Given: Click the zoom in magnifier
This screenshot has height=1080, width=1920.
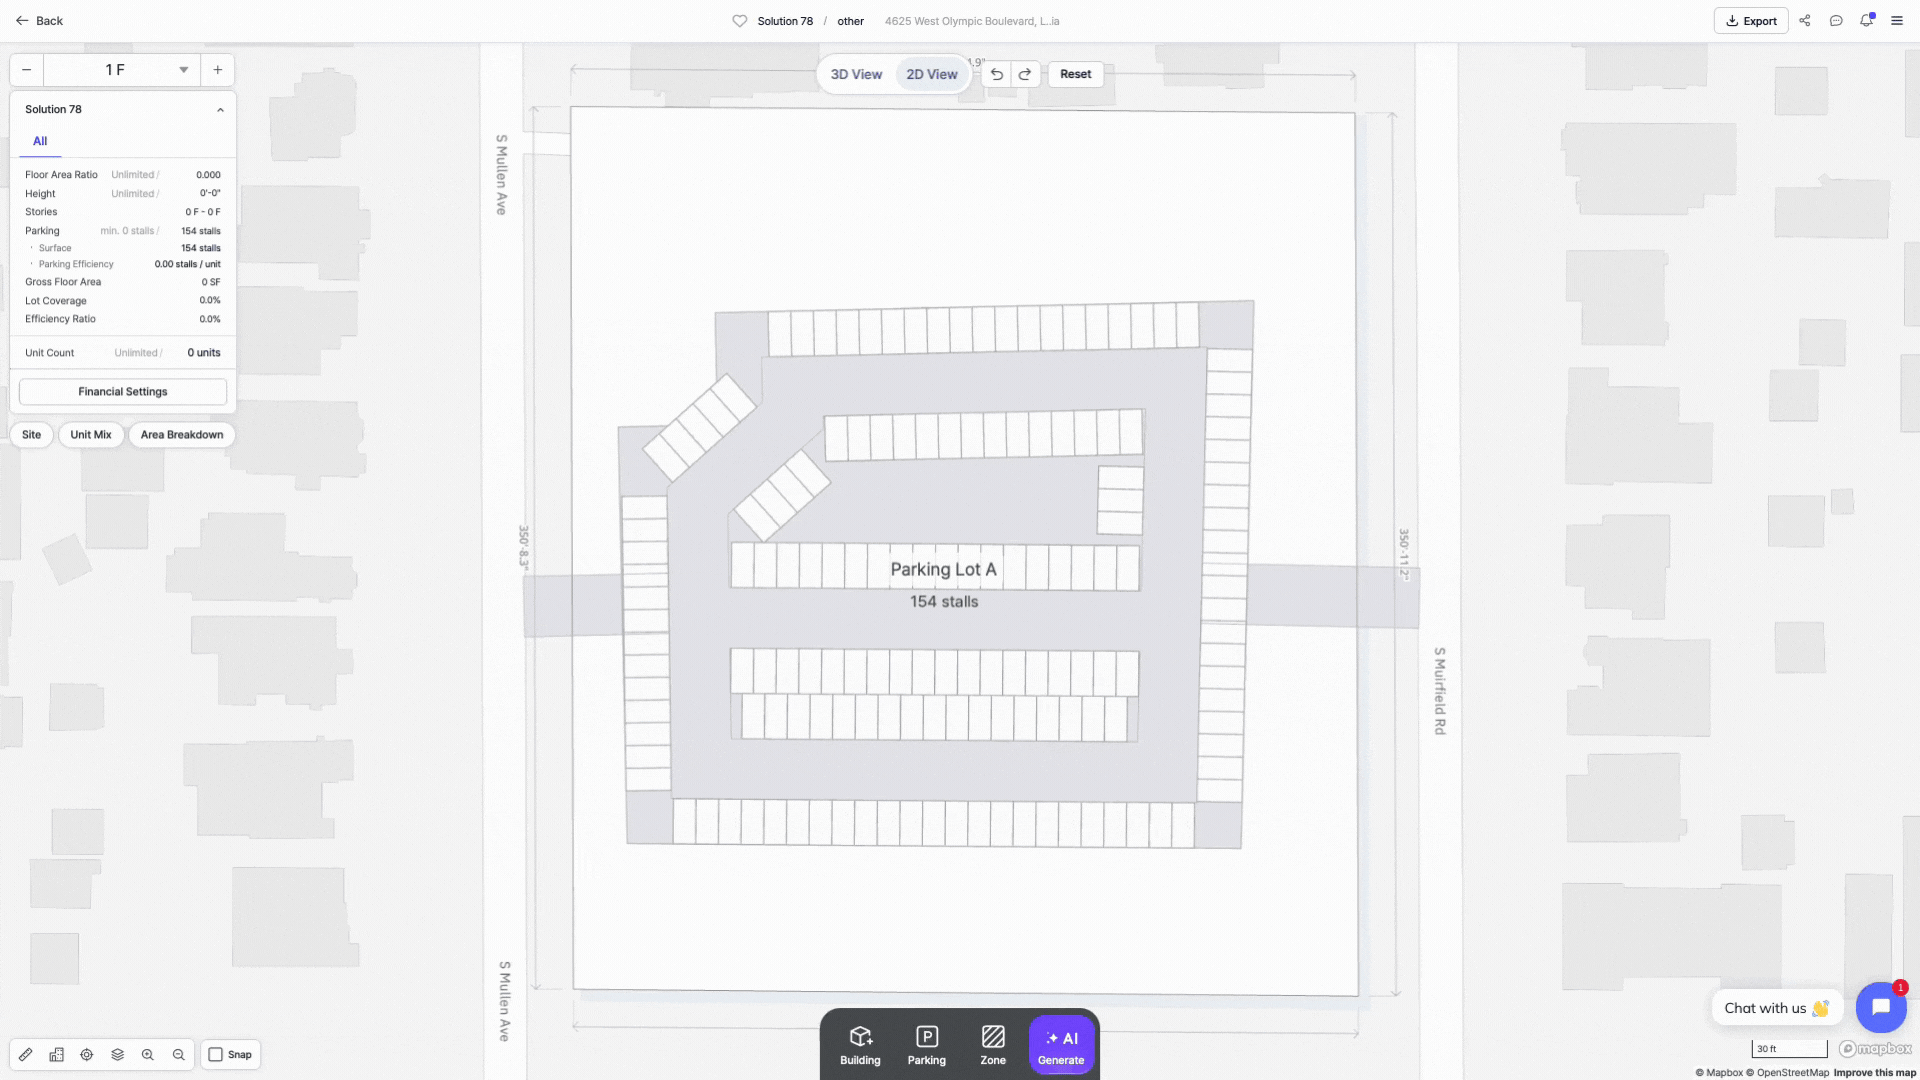Looking at the screenshot, I should [x=148, y=1054].
